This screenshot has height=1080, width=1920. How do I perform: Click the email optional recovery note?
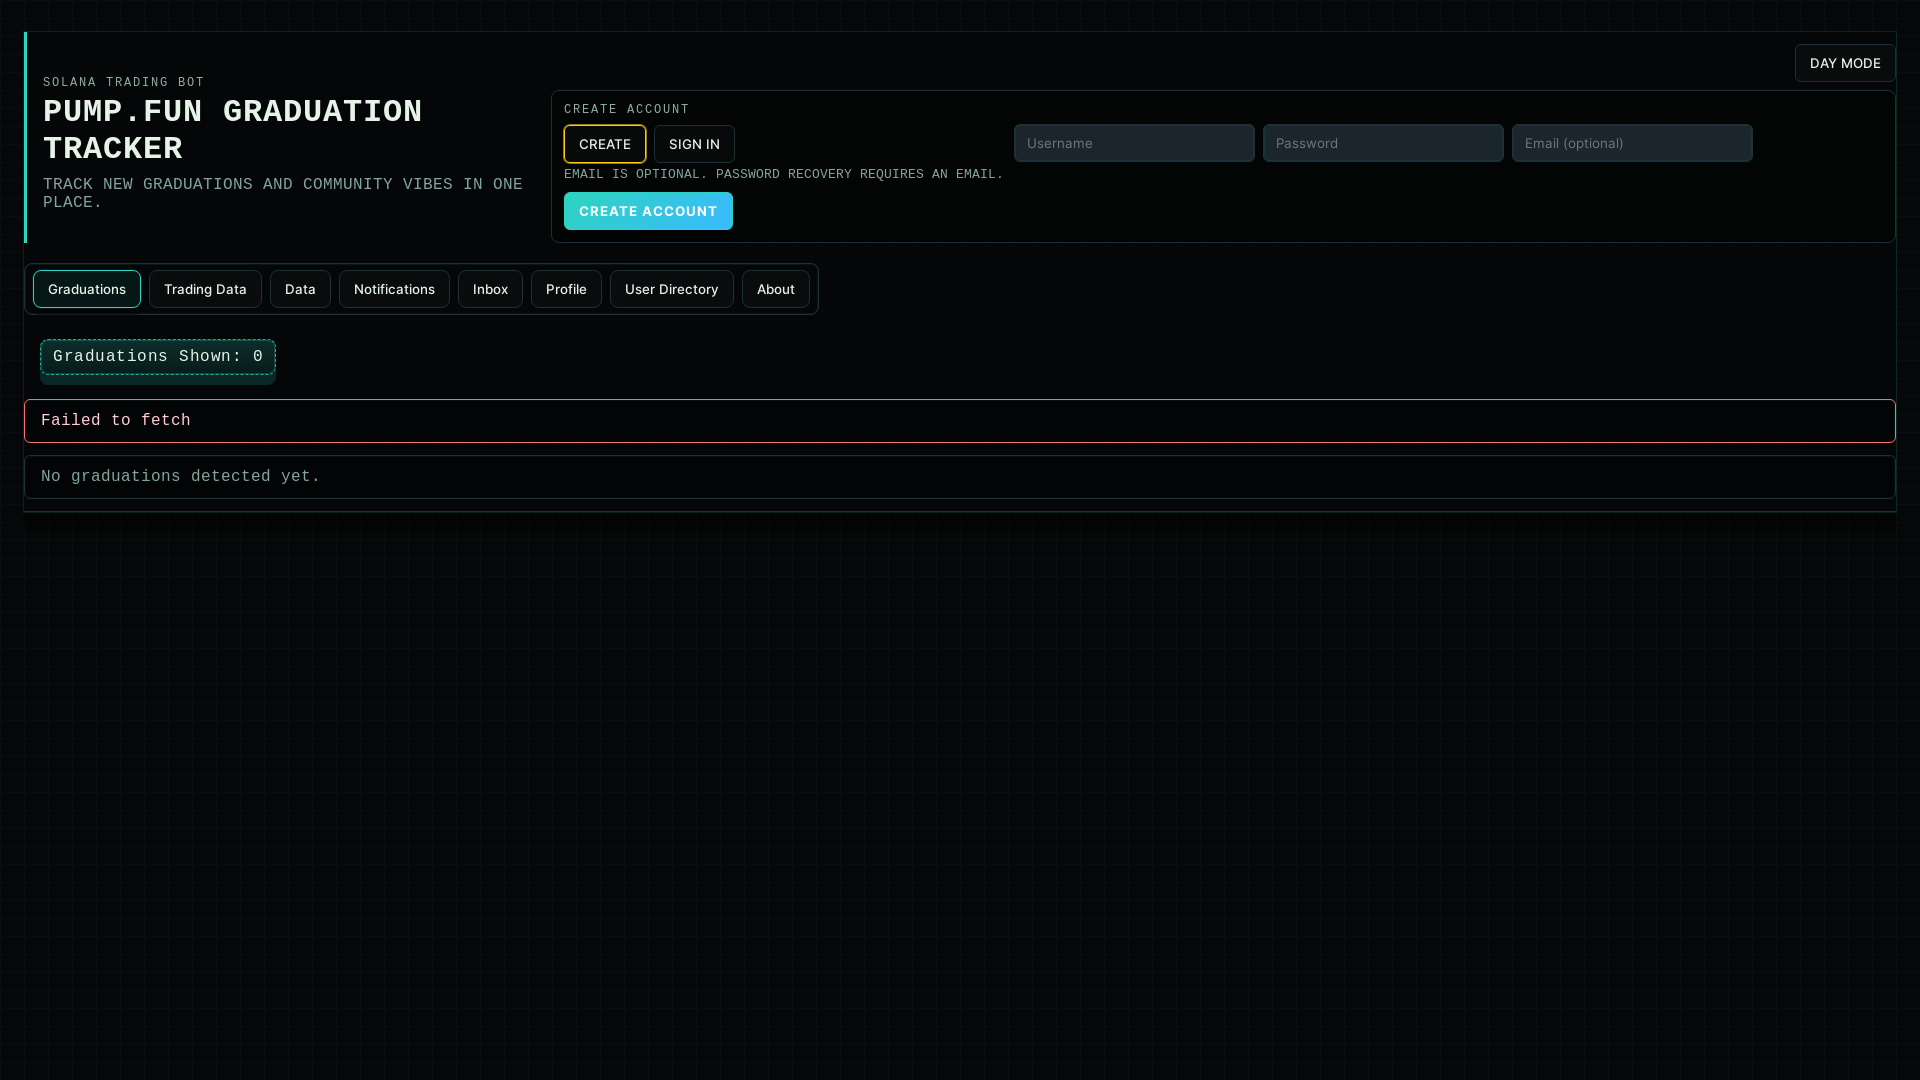pos(783,174)
